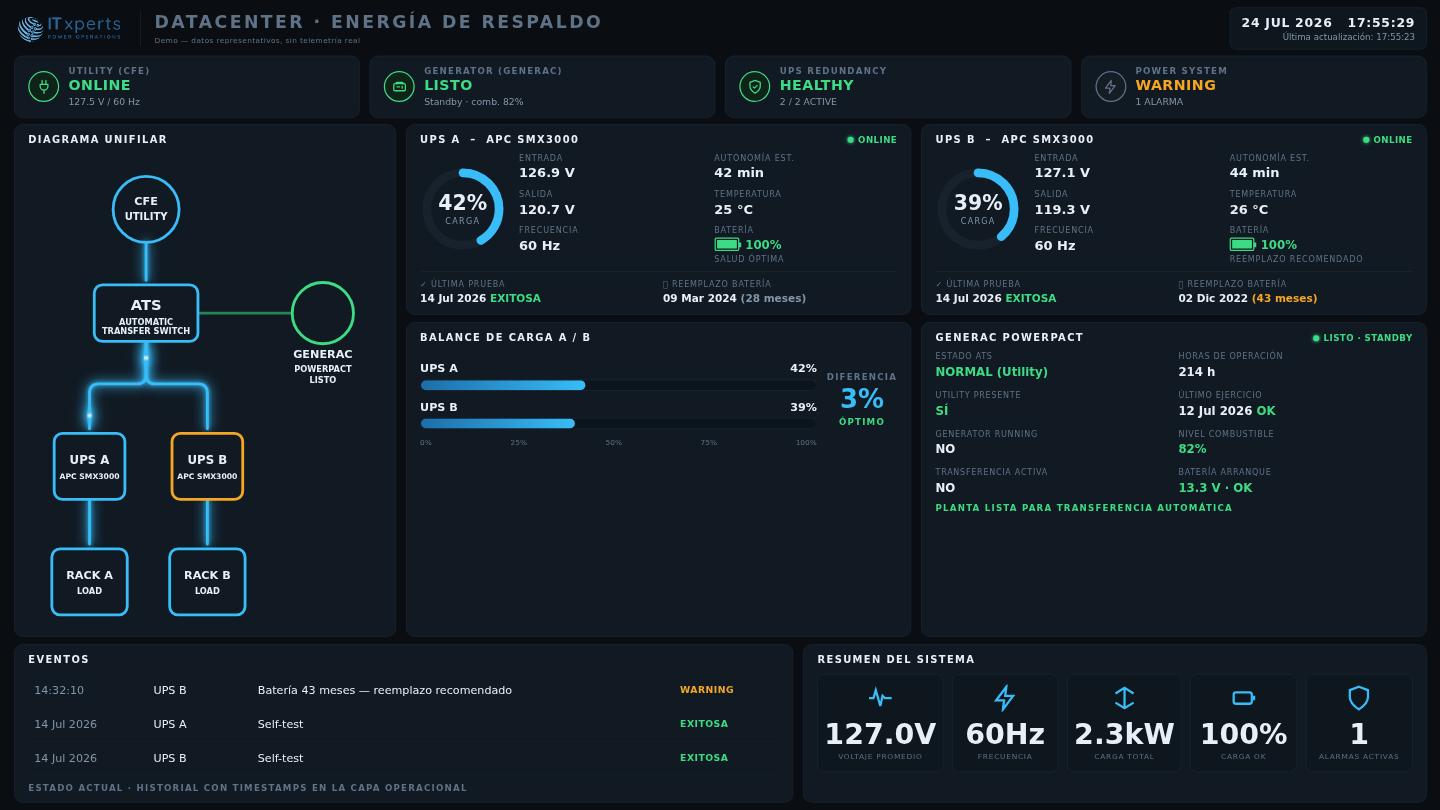Click the Power System lightning bolt icon
The image size is (1440, 810).
[1110, 87]
